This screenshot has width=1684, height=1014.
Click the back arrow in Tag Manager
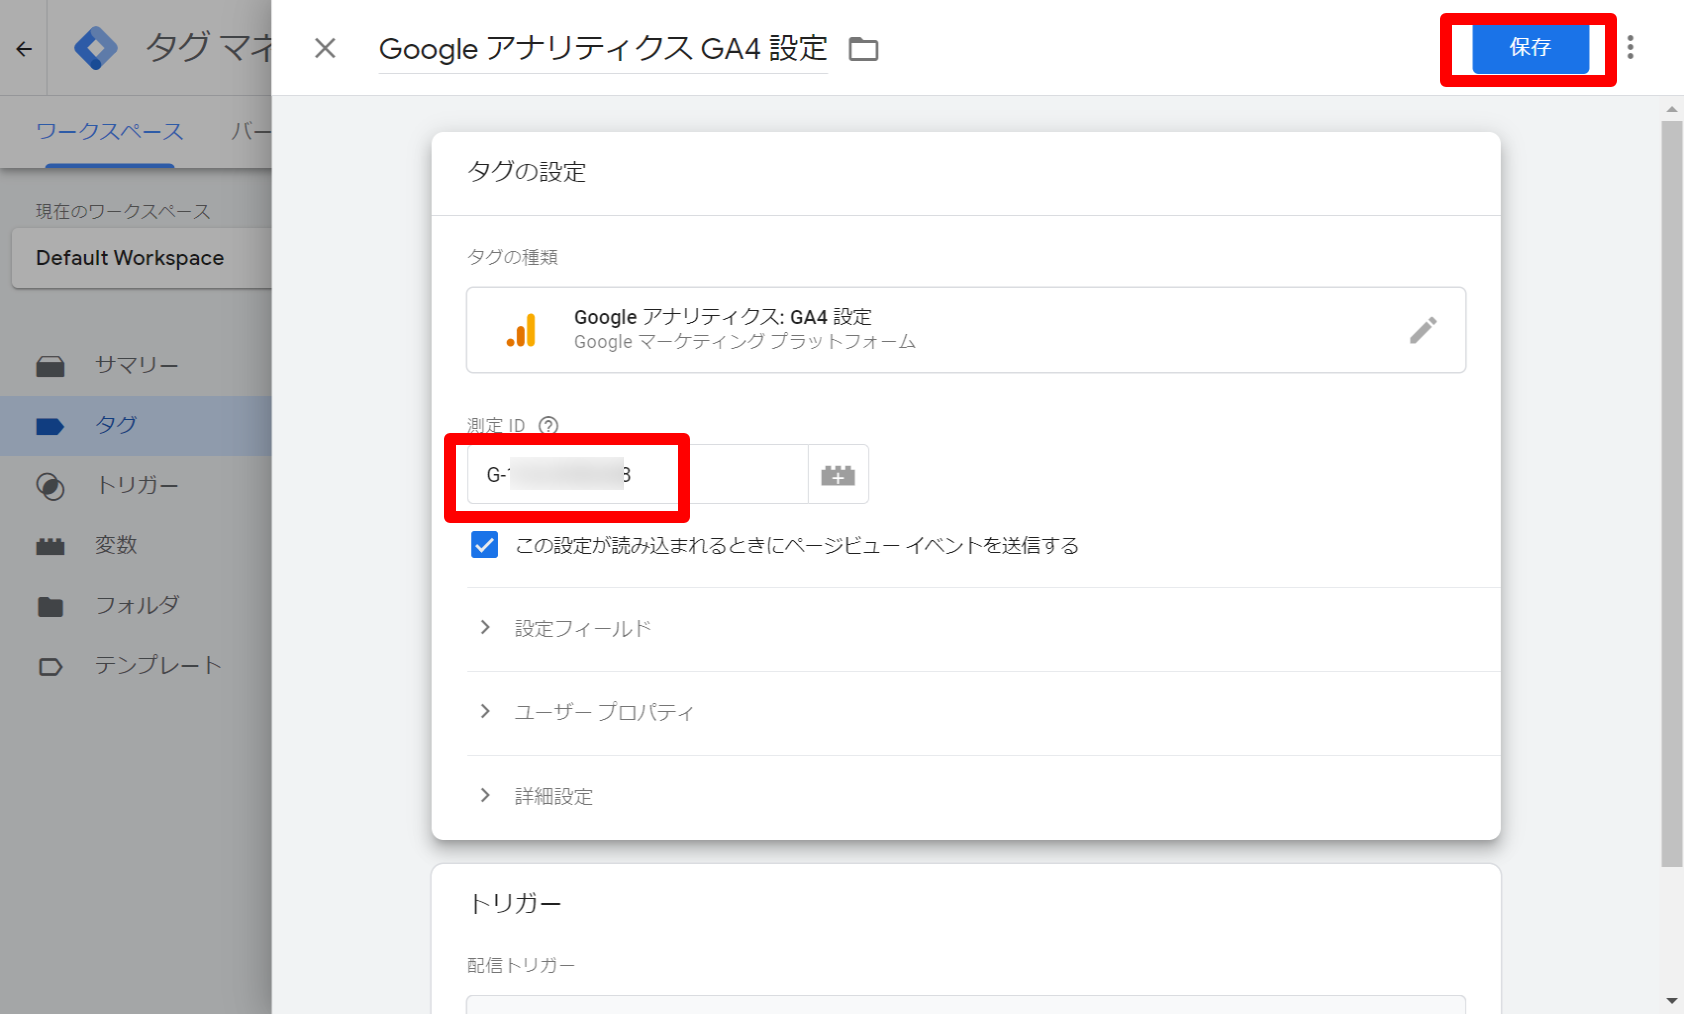point(24,48)
